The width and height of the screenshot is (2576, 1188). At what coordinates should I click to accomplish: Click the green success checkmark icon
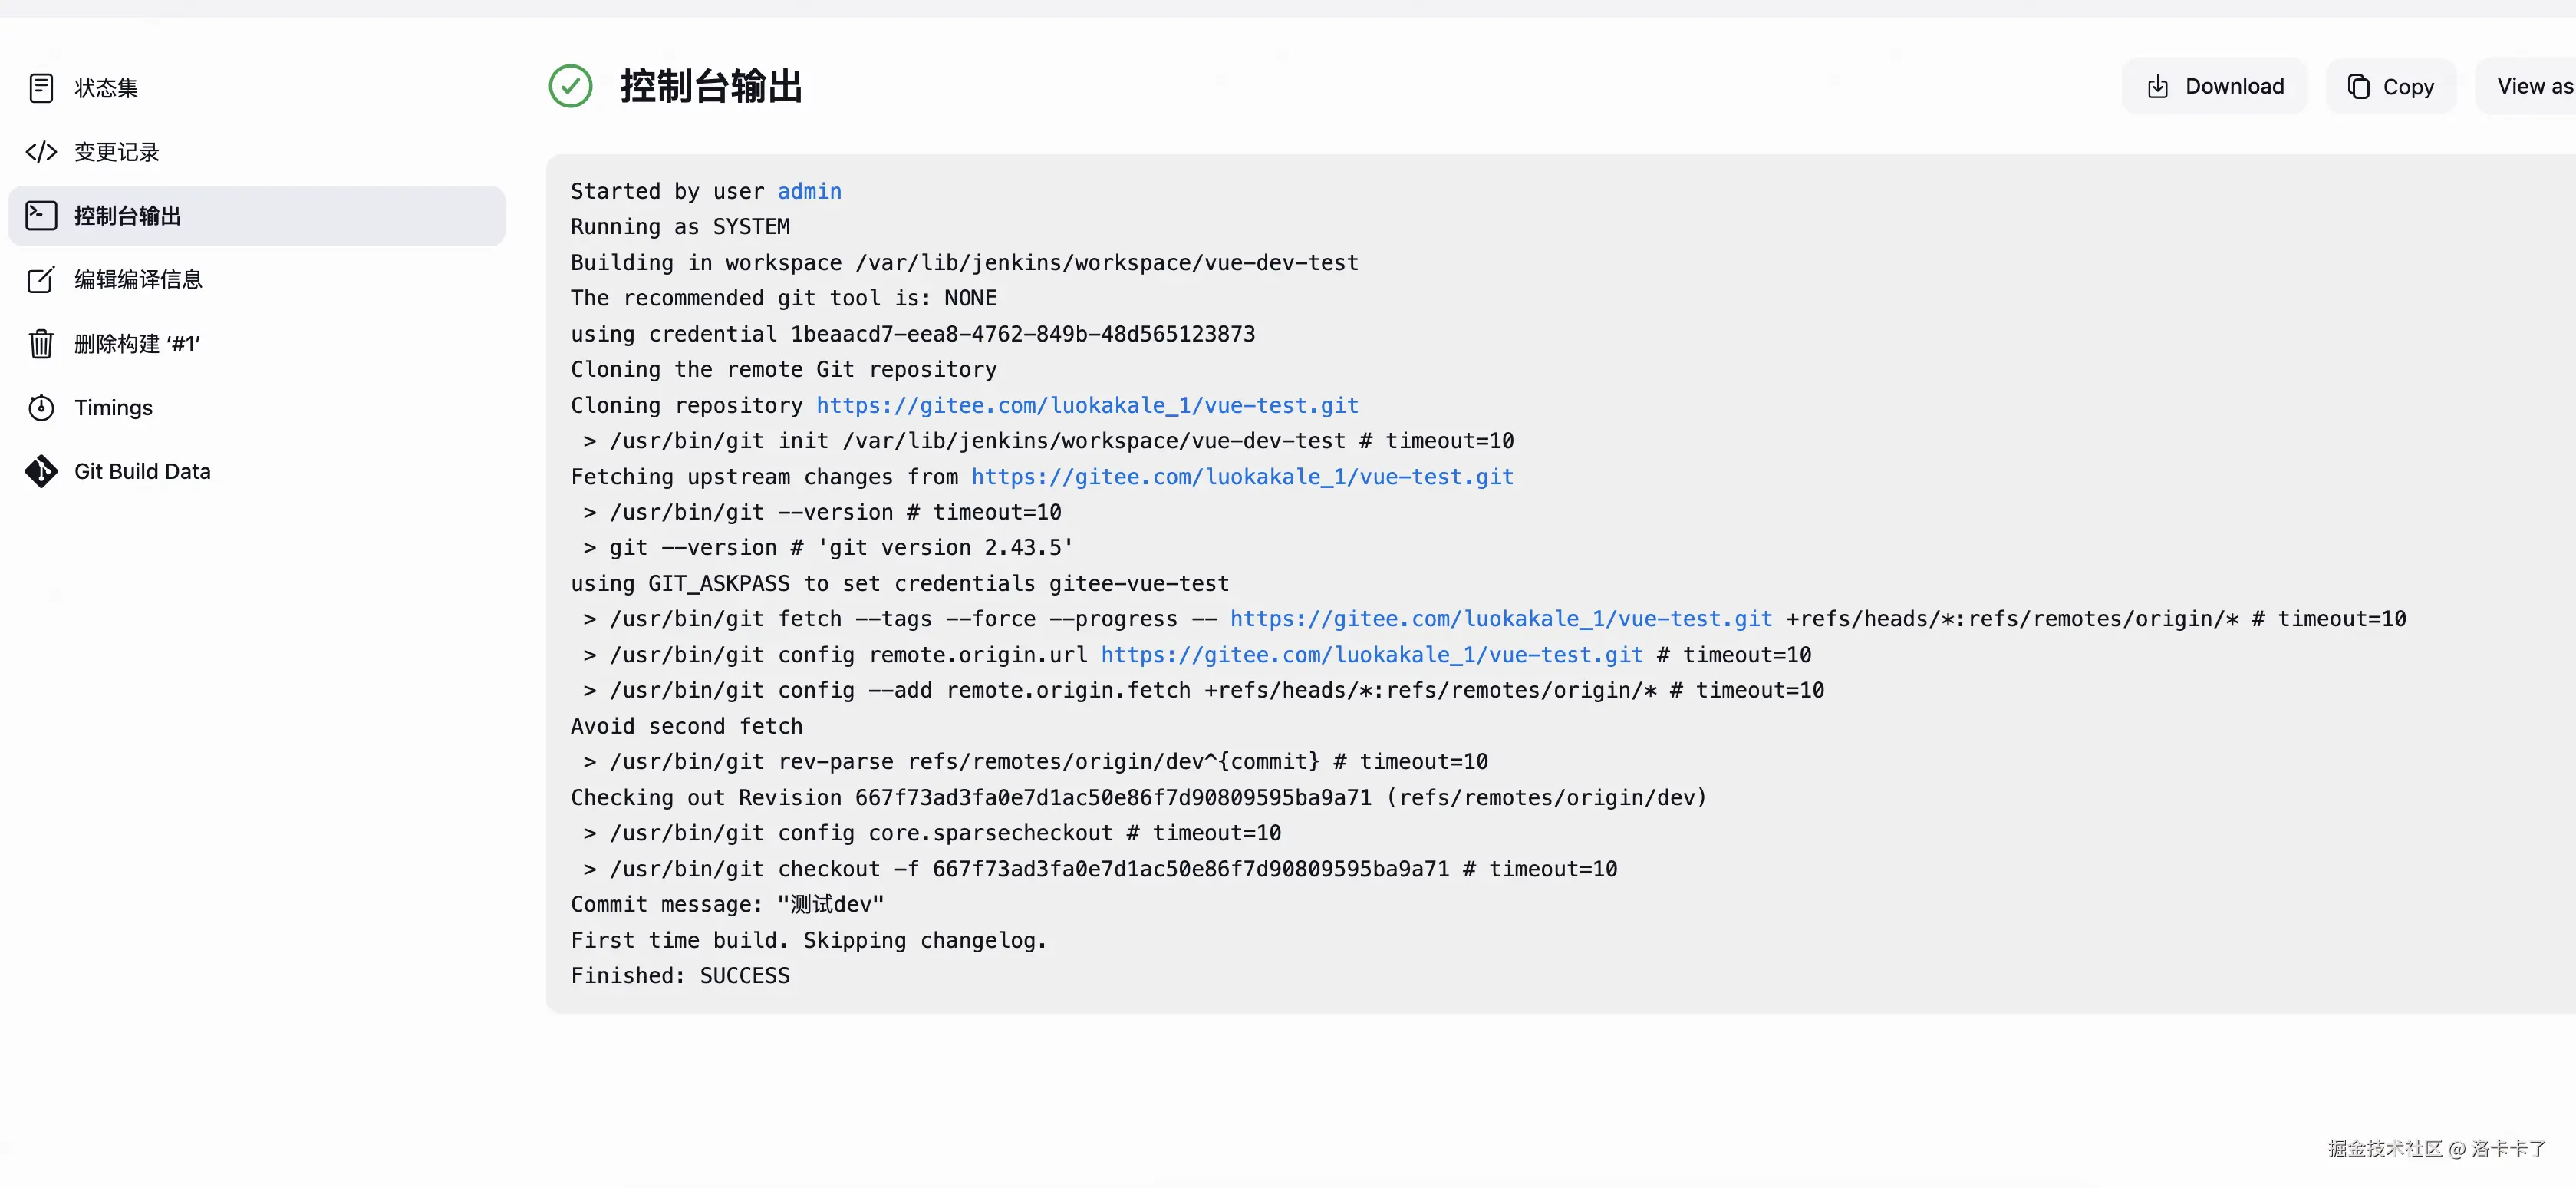pyautogui.click(x=570, y=86)
